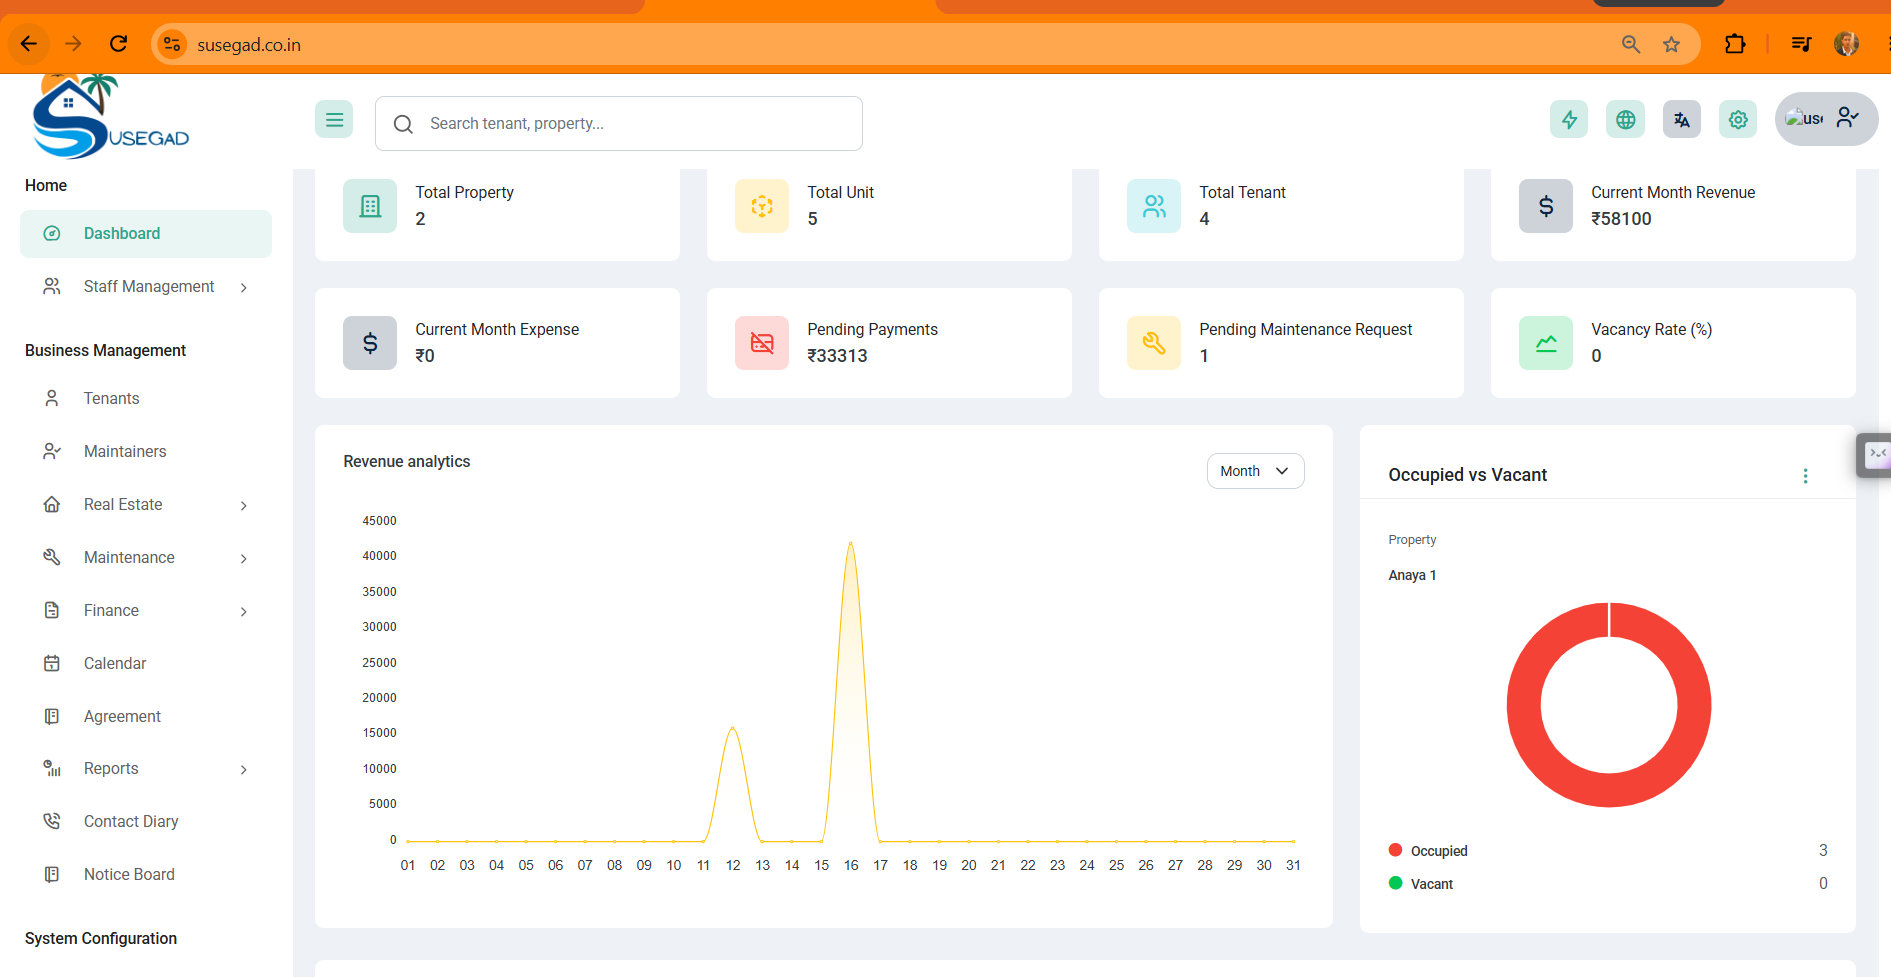This screenshot has width=1891, height=977.
Task: Click Current Month Revenue dollar icon
Action: 1546,206
